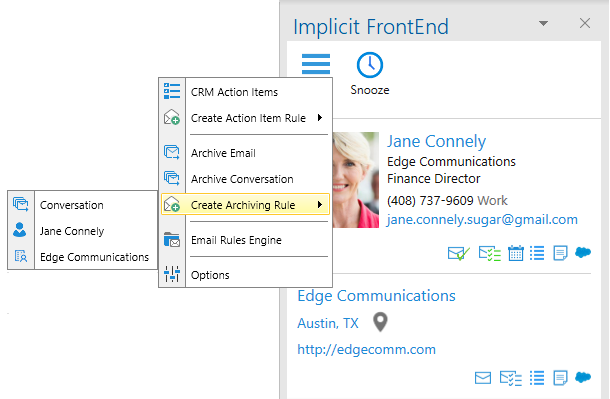Click the bulleted list icon in Jane's row

(x=537, y=253)
